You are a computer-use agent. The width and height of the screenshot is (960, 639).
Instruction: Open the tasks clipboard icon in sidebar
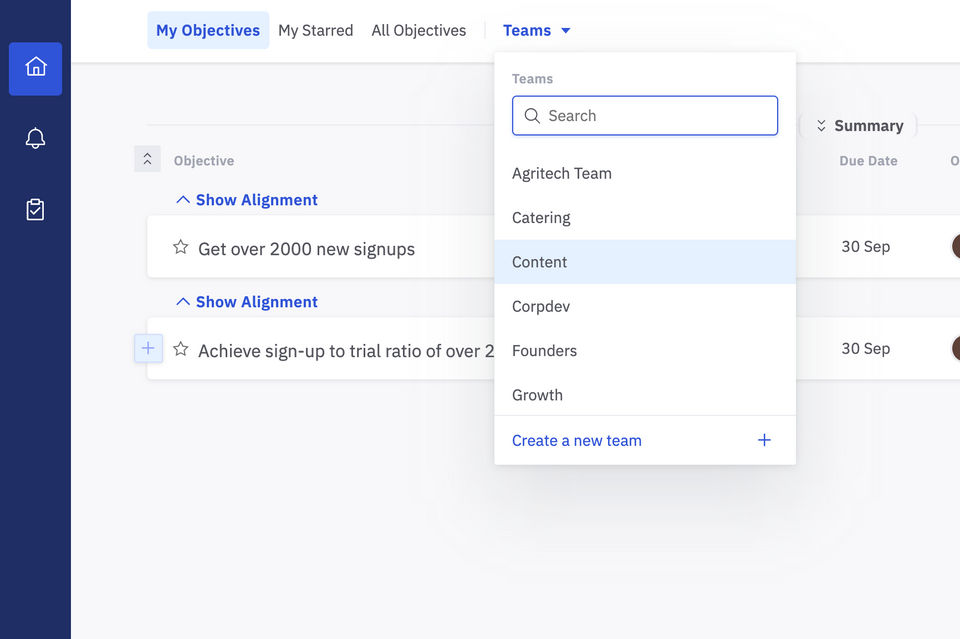click(x=36, y=210)
